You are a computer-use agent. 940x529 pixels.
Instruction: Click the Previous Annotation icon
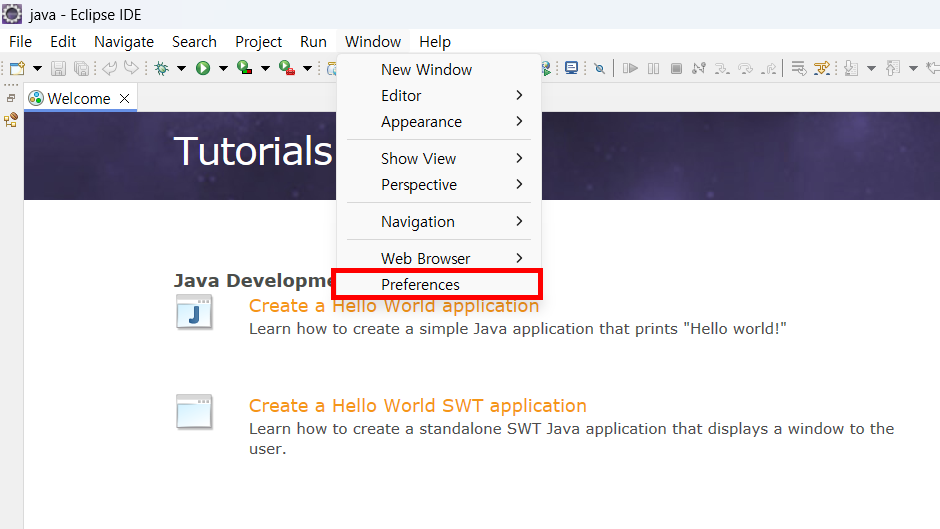pos(893,68)
